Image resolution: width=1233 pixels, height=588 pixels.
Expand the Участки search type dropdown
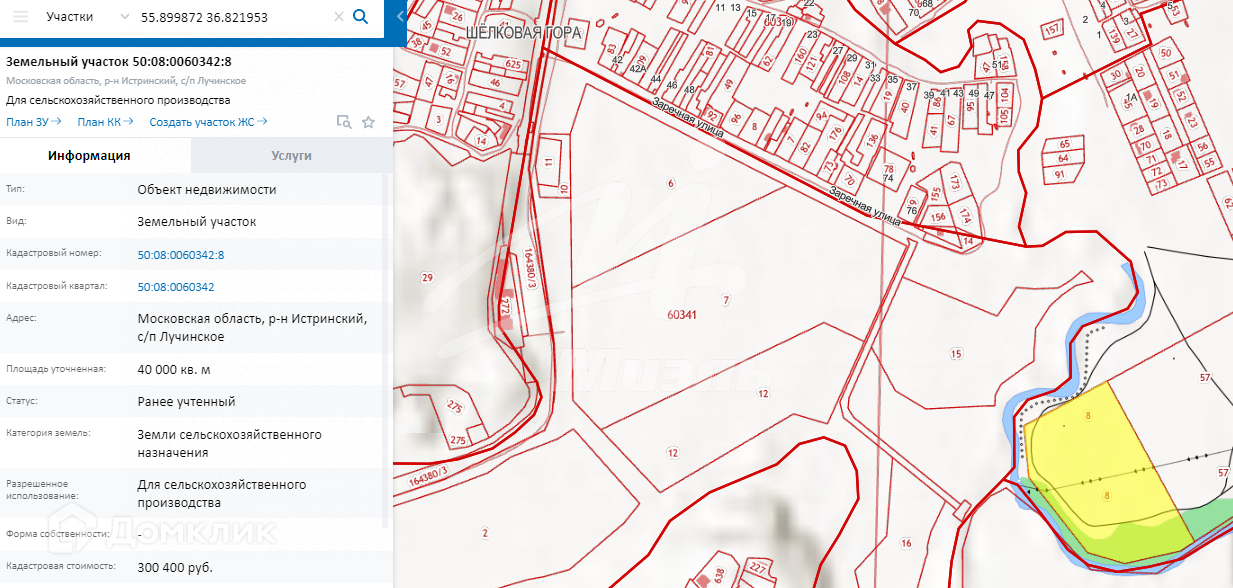[x=124, y=17]
